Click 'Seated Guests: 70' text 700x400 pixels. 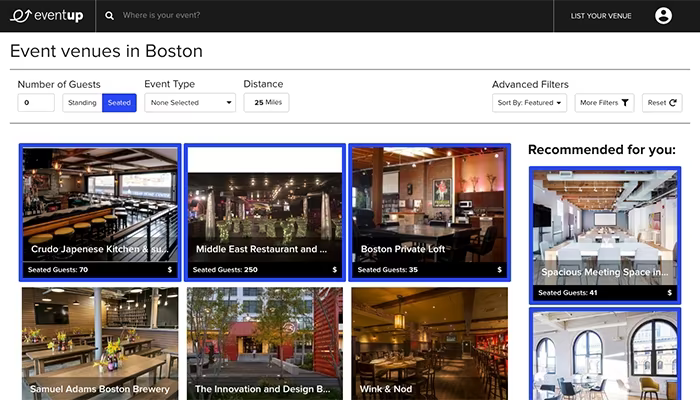tap(58, 270)
